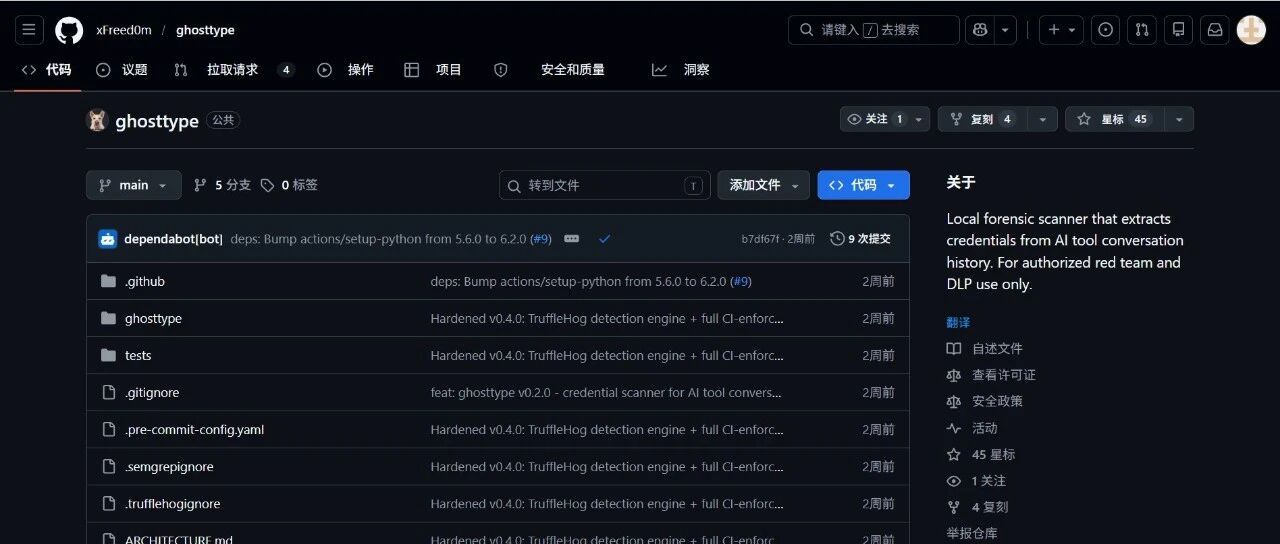
Task: Focus the 转到文件 go-to-file field
Action: (x=605, y=185)
